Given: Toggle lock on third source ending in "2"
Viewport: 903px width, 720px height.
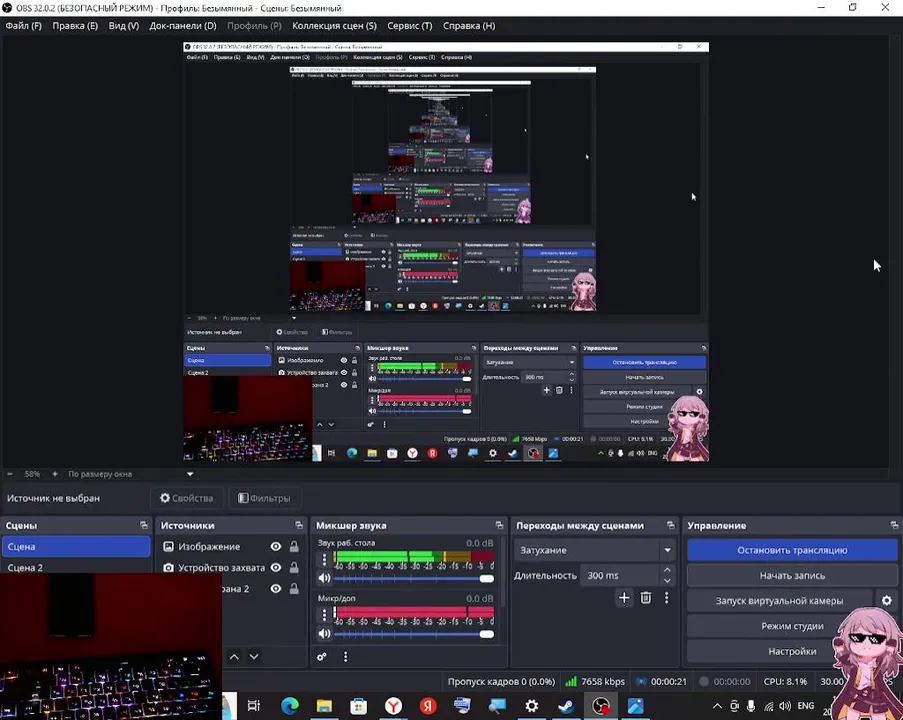Looking at the screenshot, I should [294, 589].
